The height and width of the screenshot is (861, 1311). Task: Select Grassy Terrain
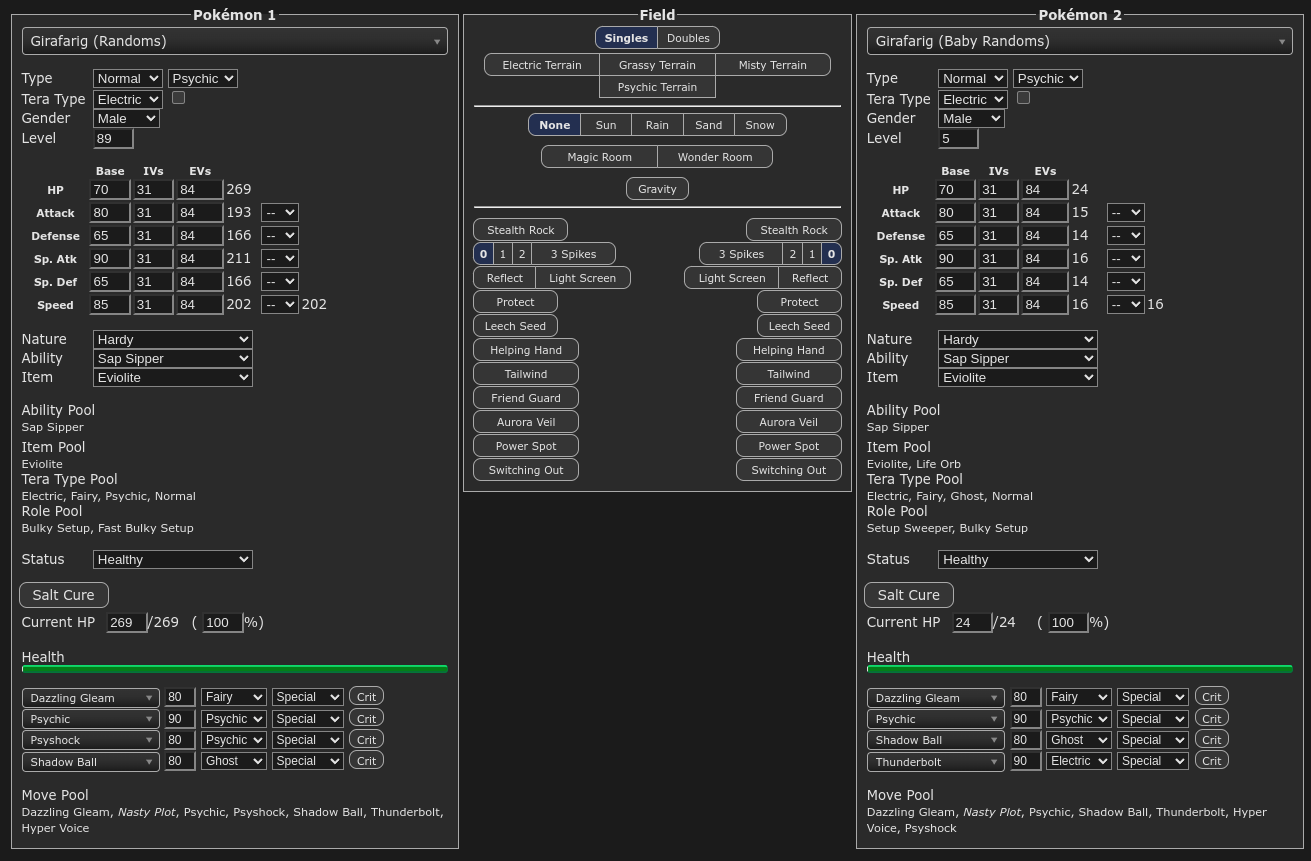click(657, 65)
